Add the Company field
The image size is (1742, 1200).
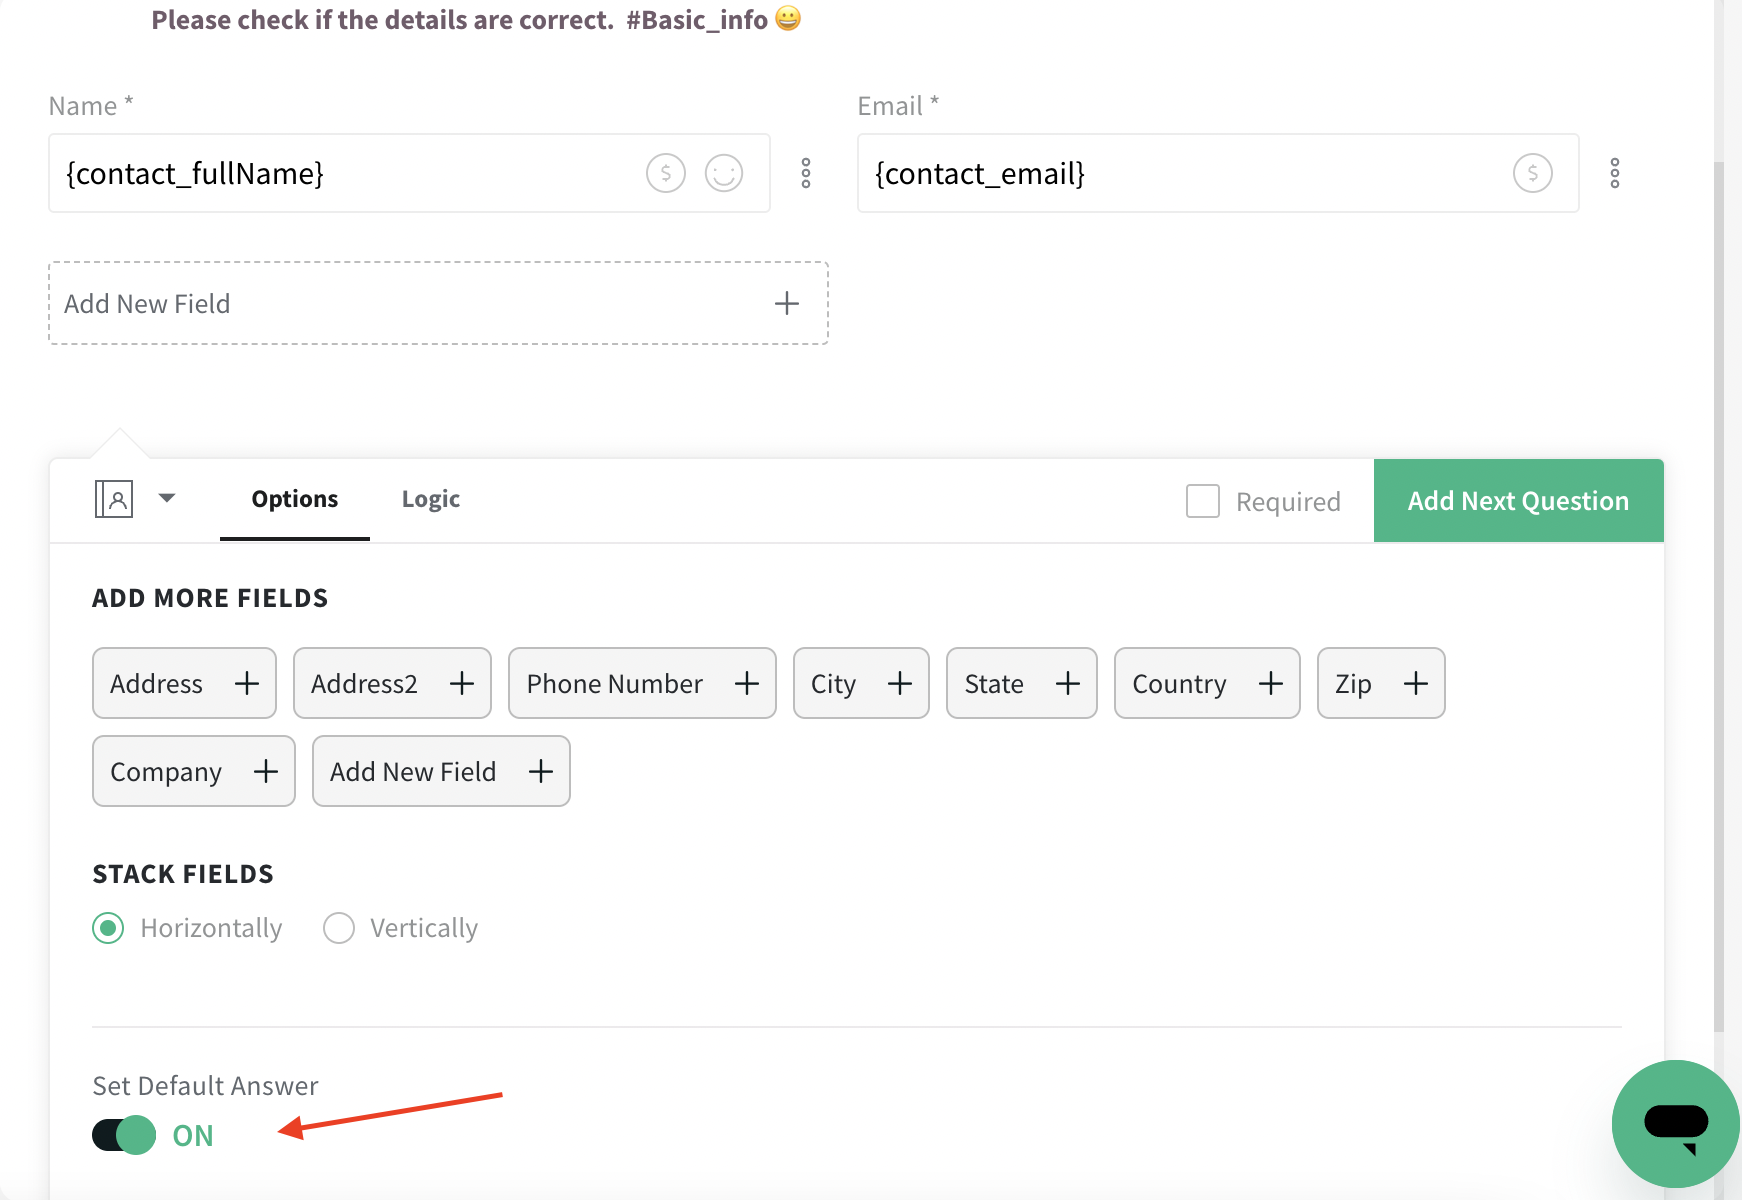point(194,771)
